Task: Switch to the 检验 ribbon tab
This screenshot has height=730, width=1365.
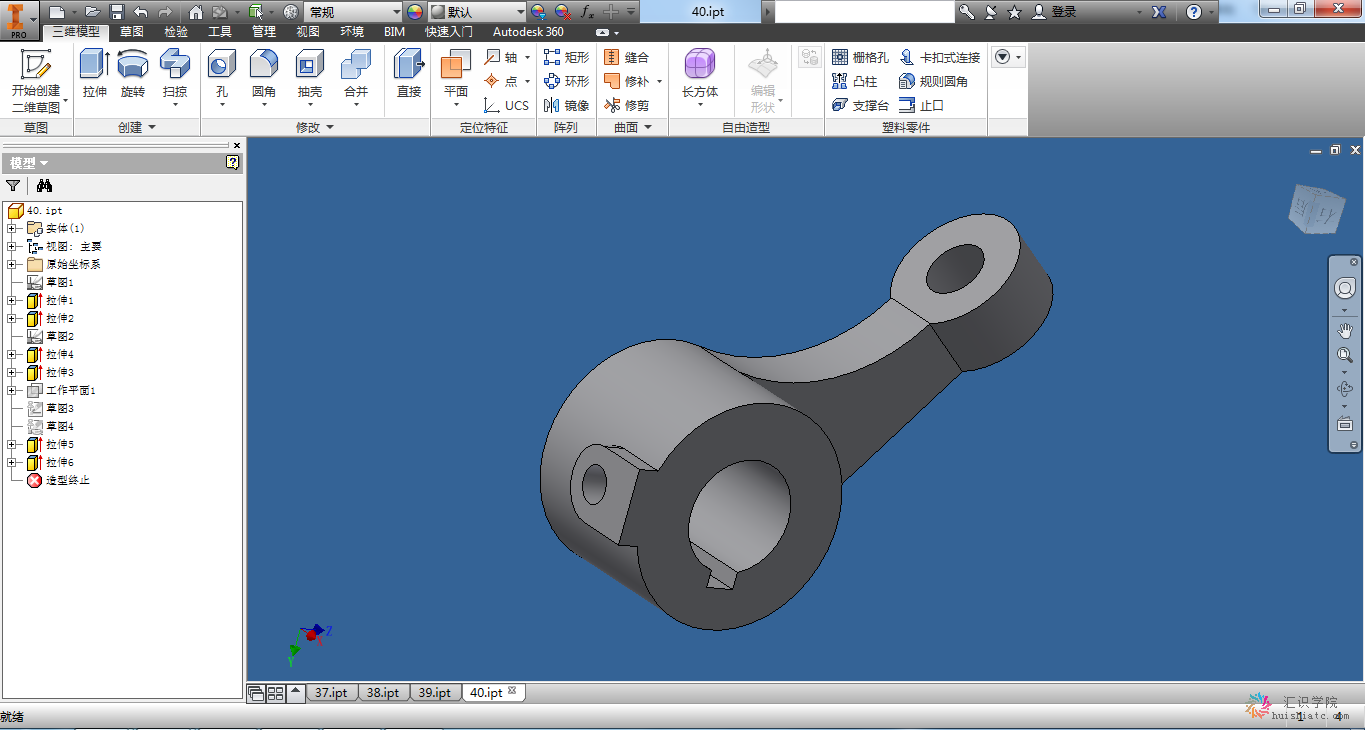Action: tap(176, 32)
